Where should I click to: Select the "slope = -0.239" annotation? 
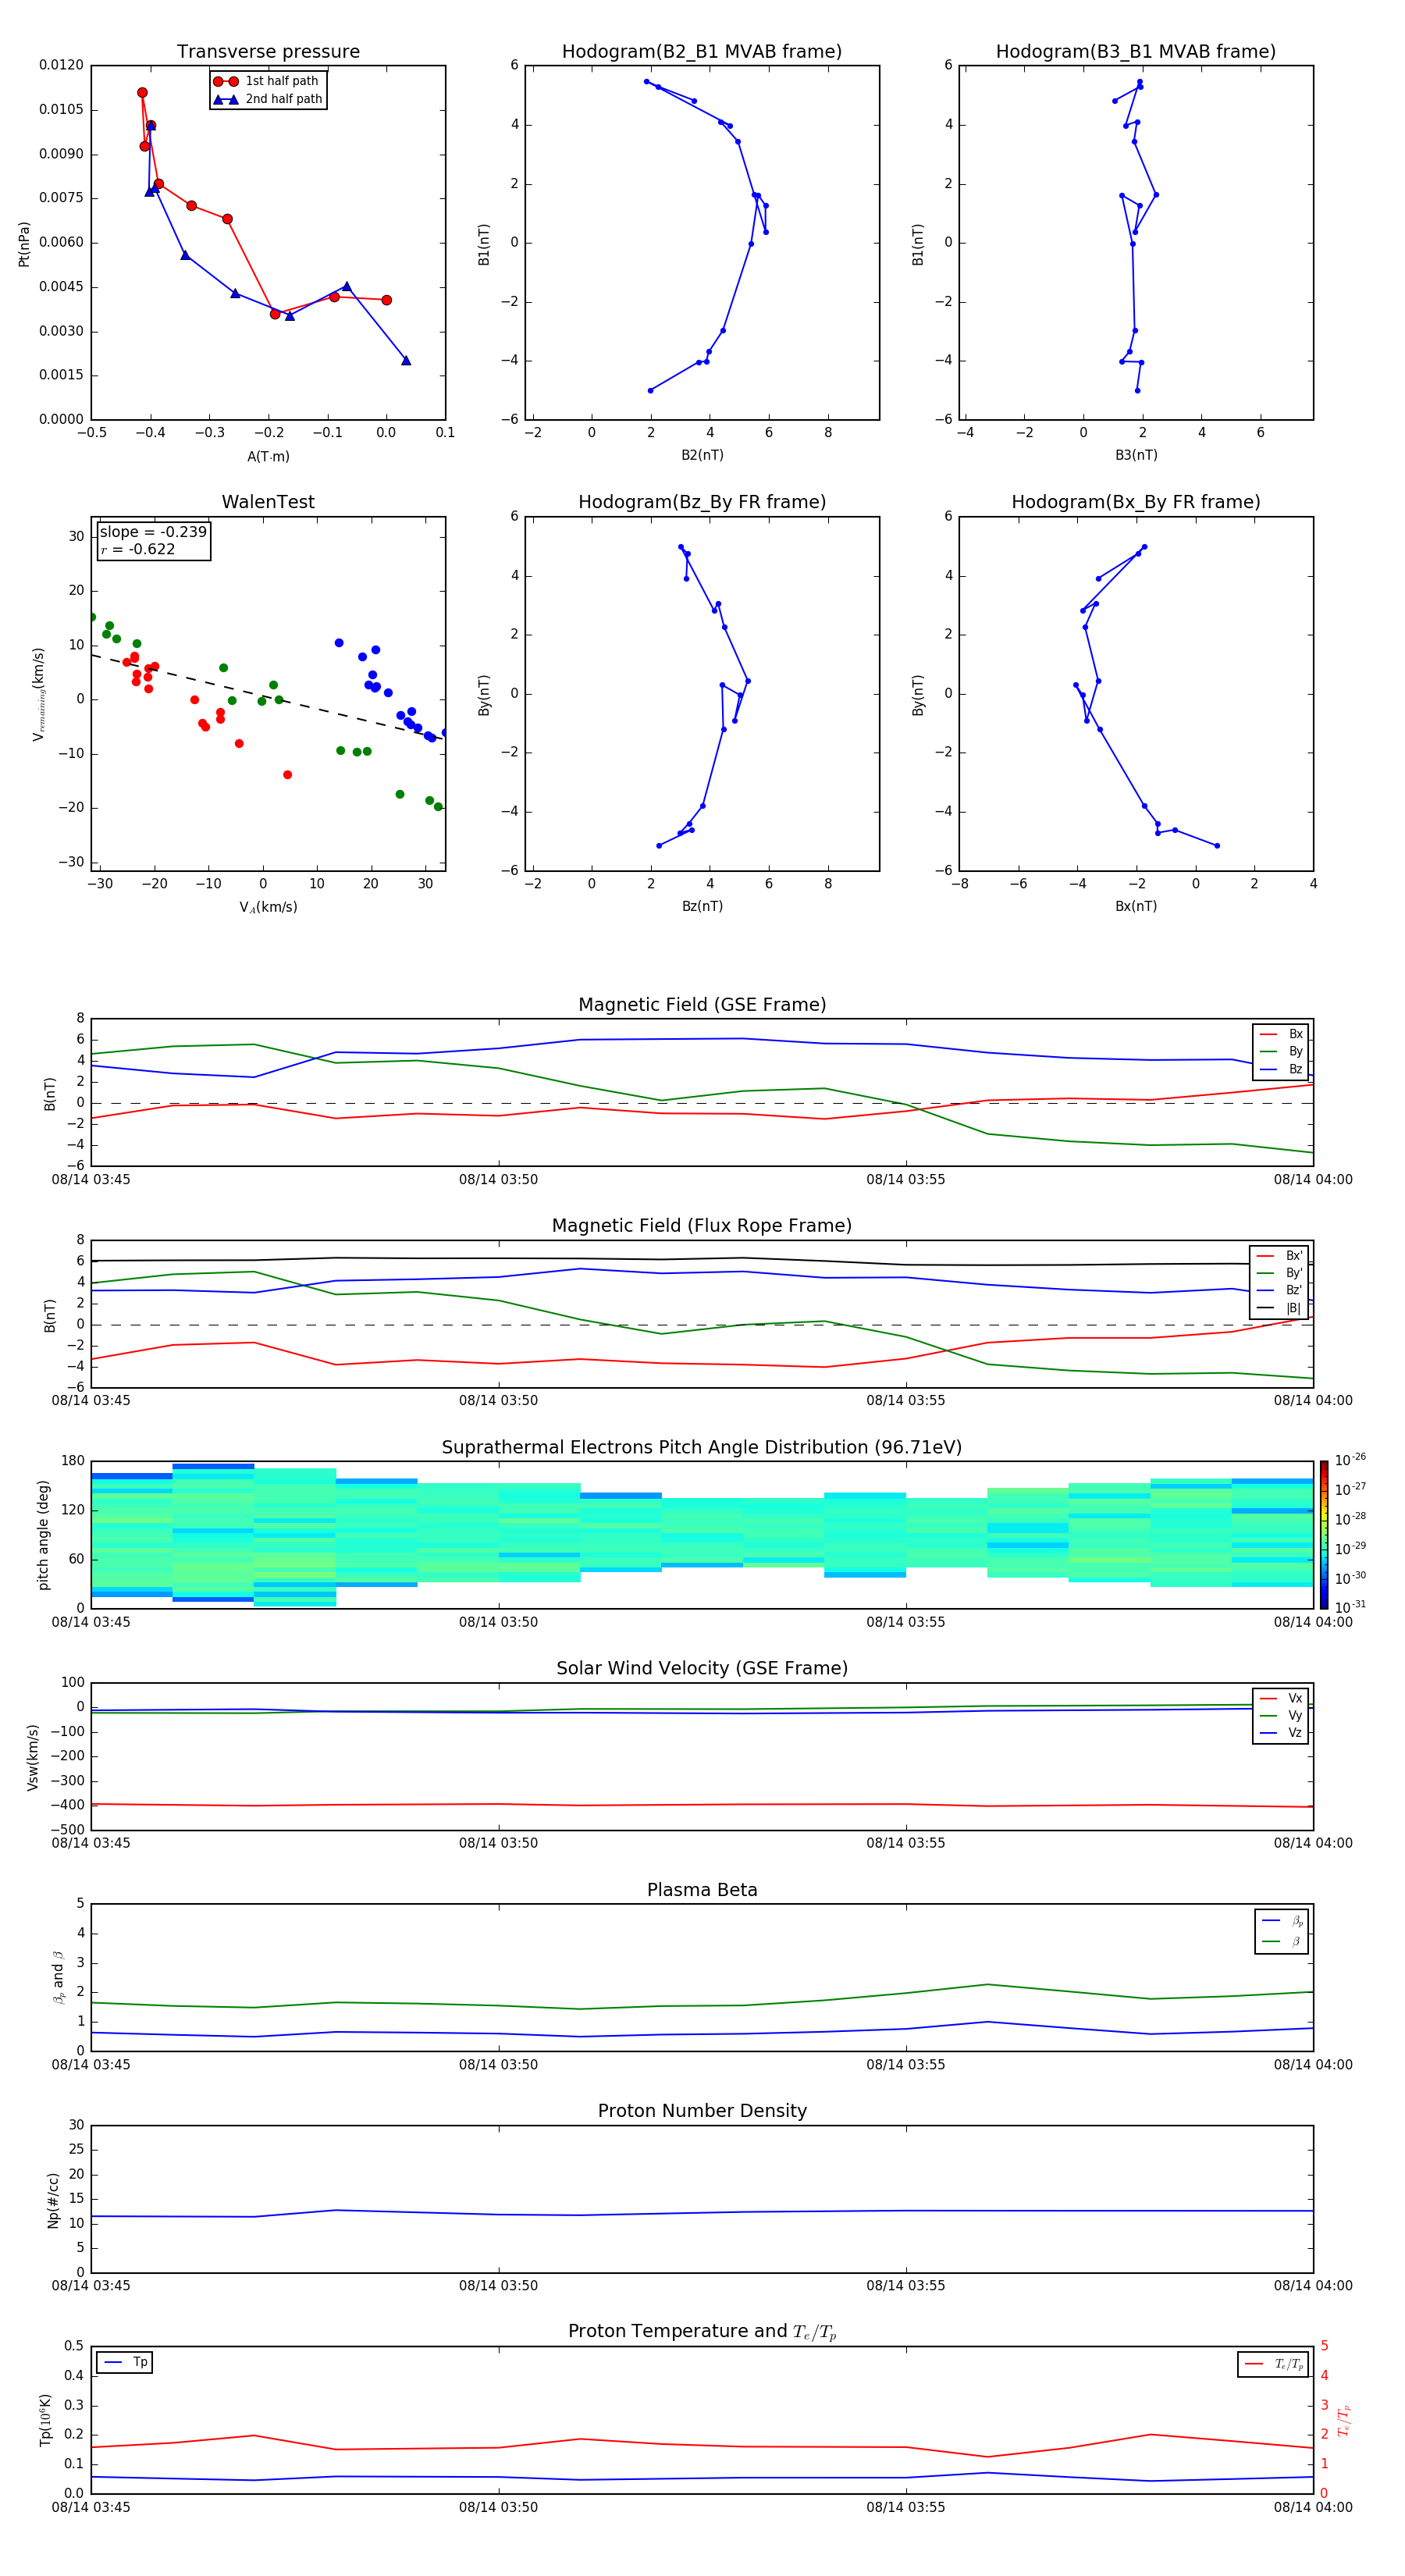click(x=153, y=532)
